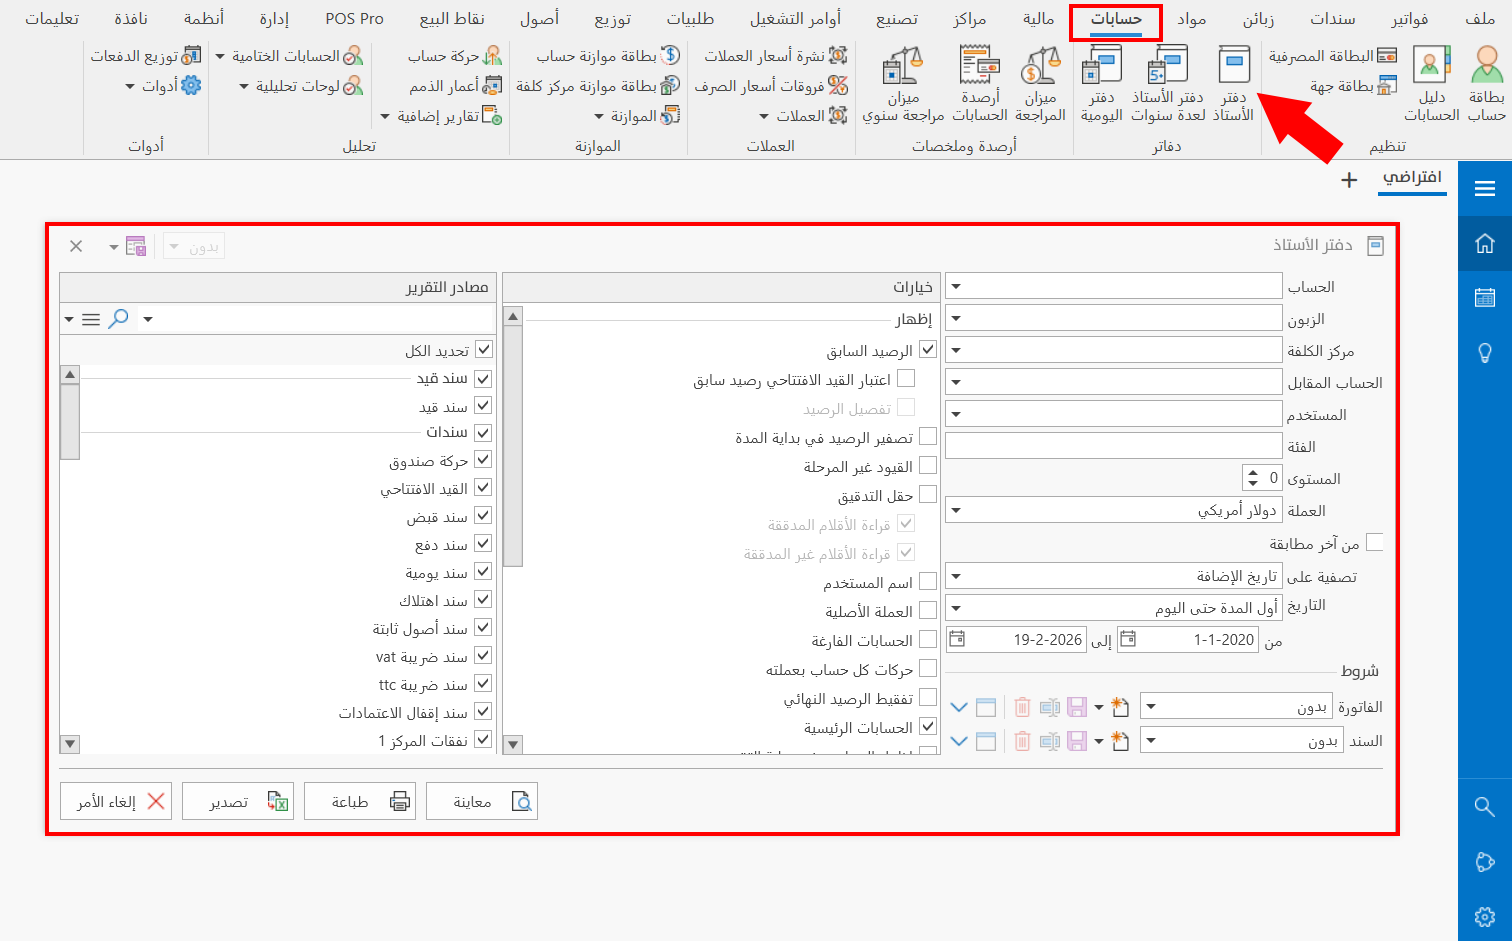Open ميزان المراجعة trial balance

coord(1040,85)
